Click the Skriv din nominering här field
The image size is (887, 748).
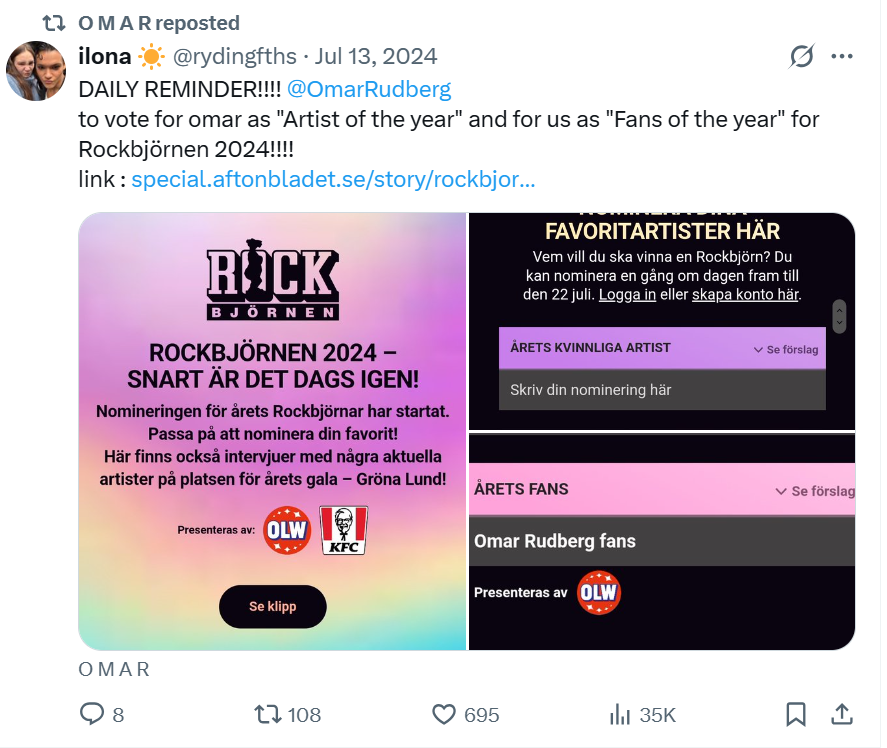click(662, 390)
